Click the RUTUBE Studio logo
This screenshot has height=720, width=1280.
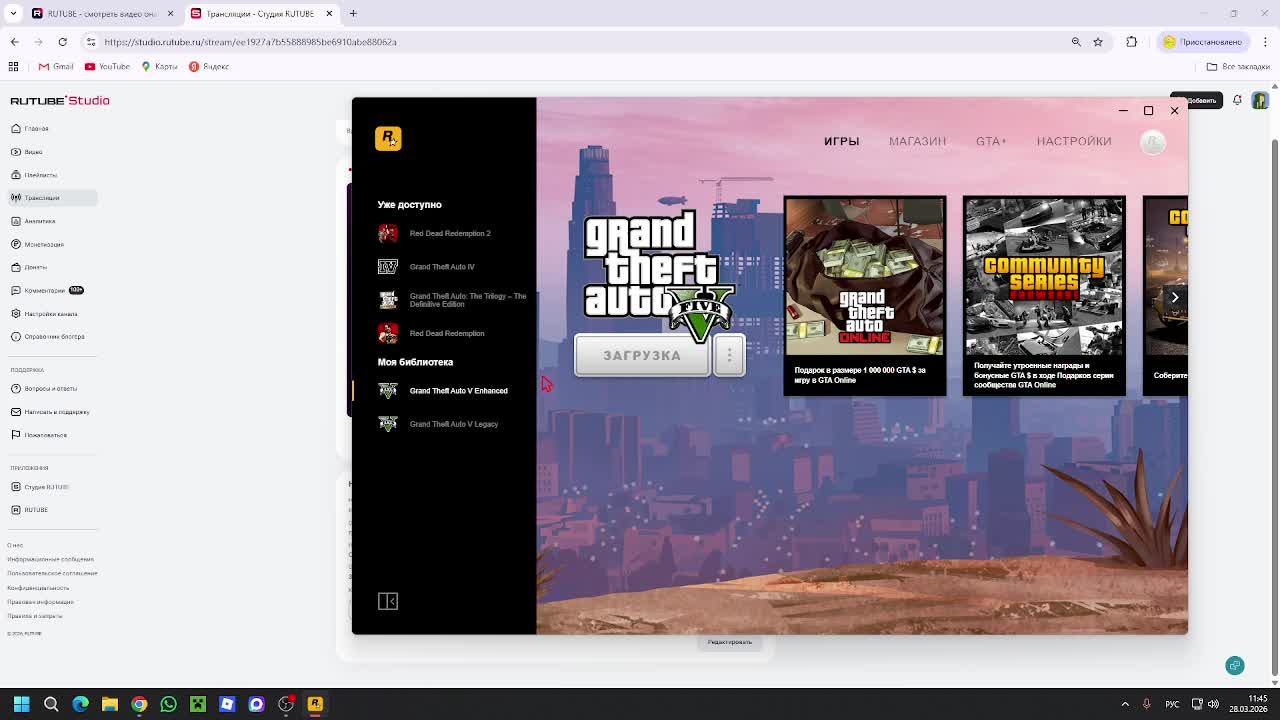point(60,101)
